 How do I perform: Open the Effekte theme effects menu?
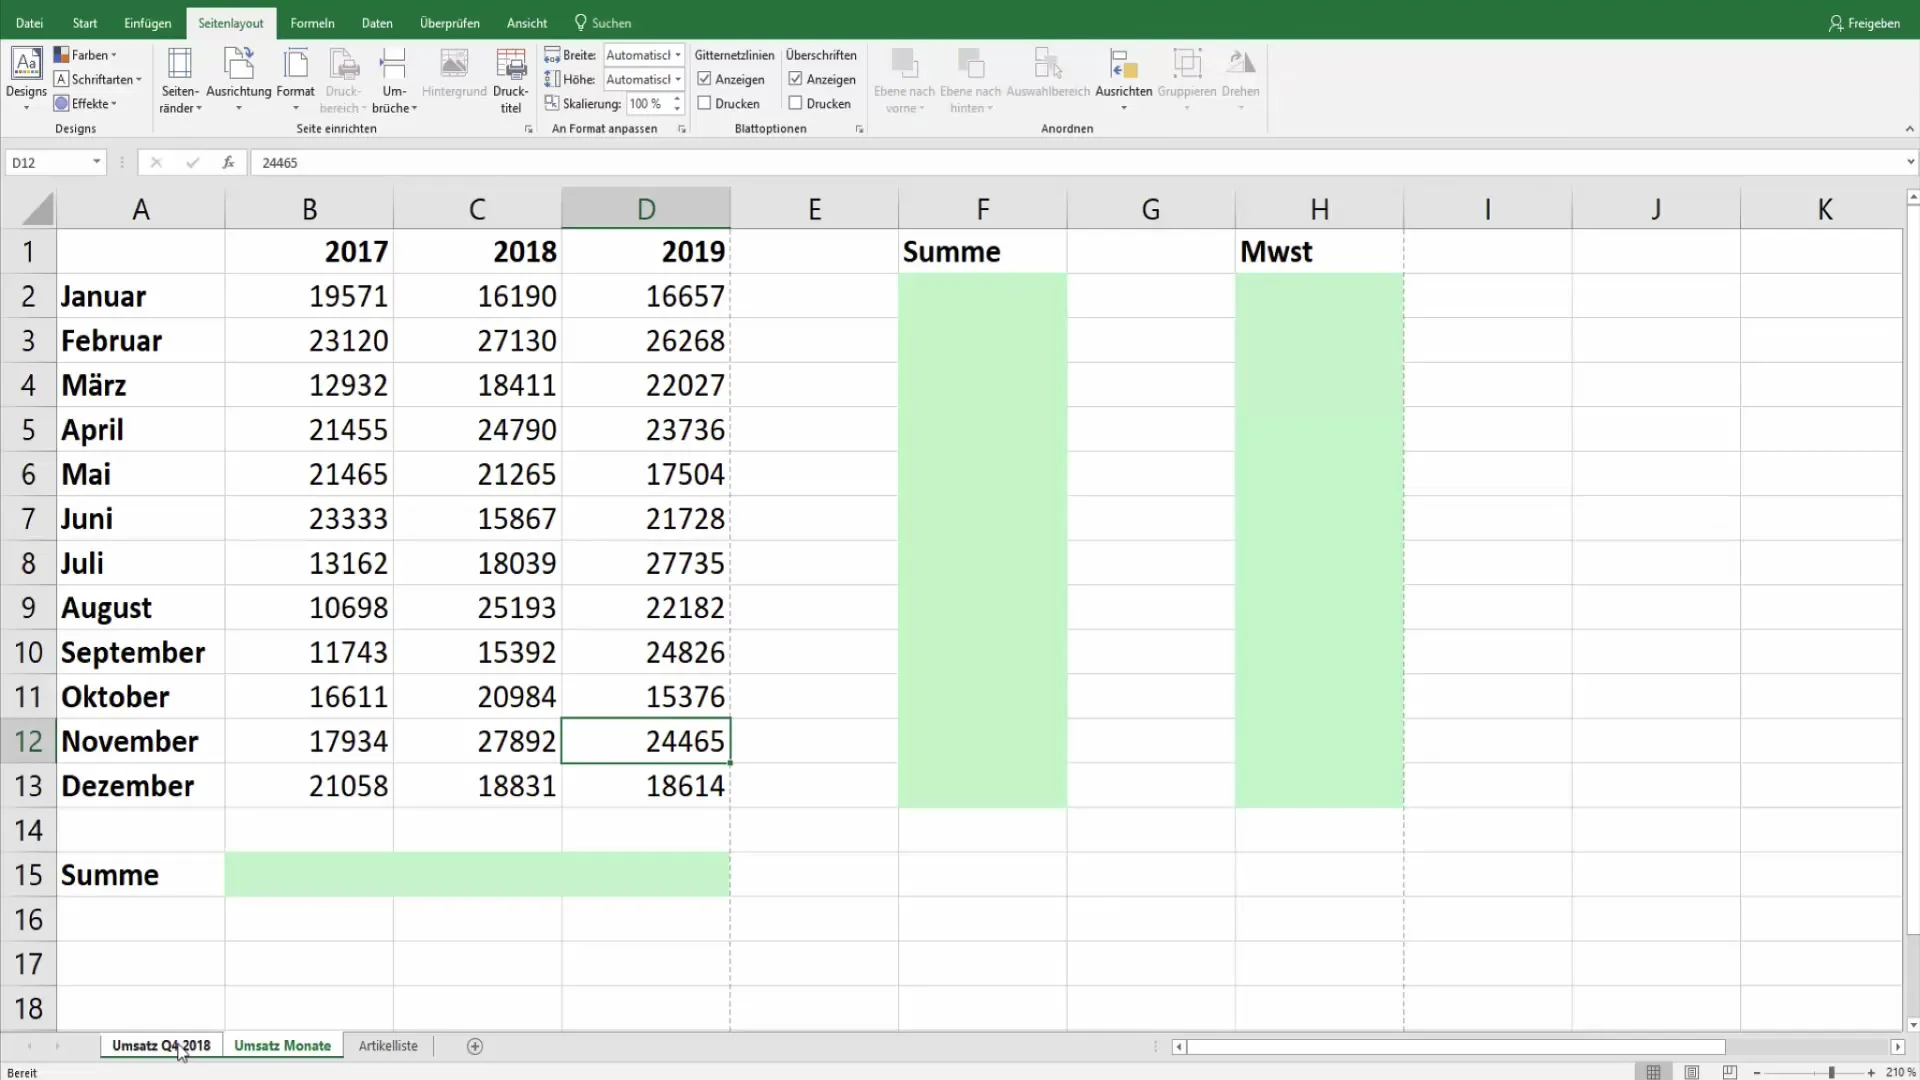pos(86,103)
